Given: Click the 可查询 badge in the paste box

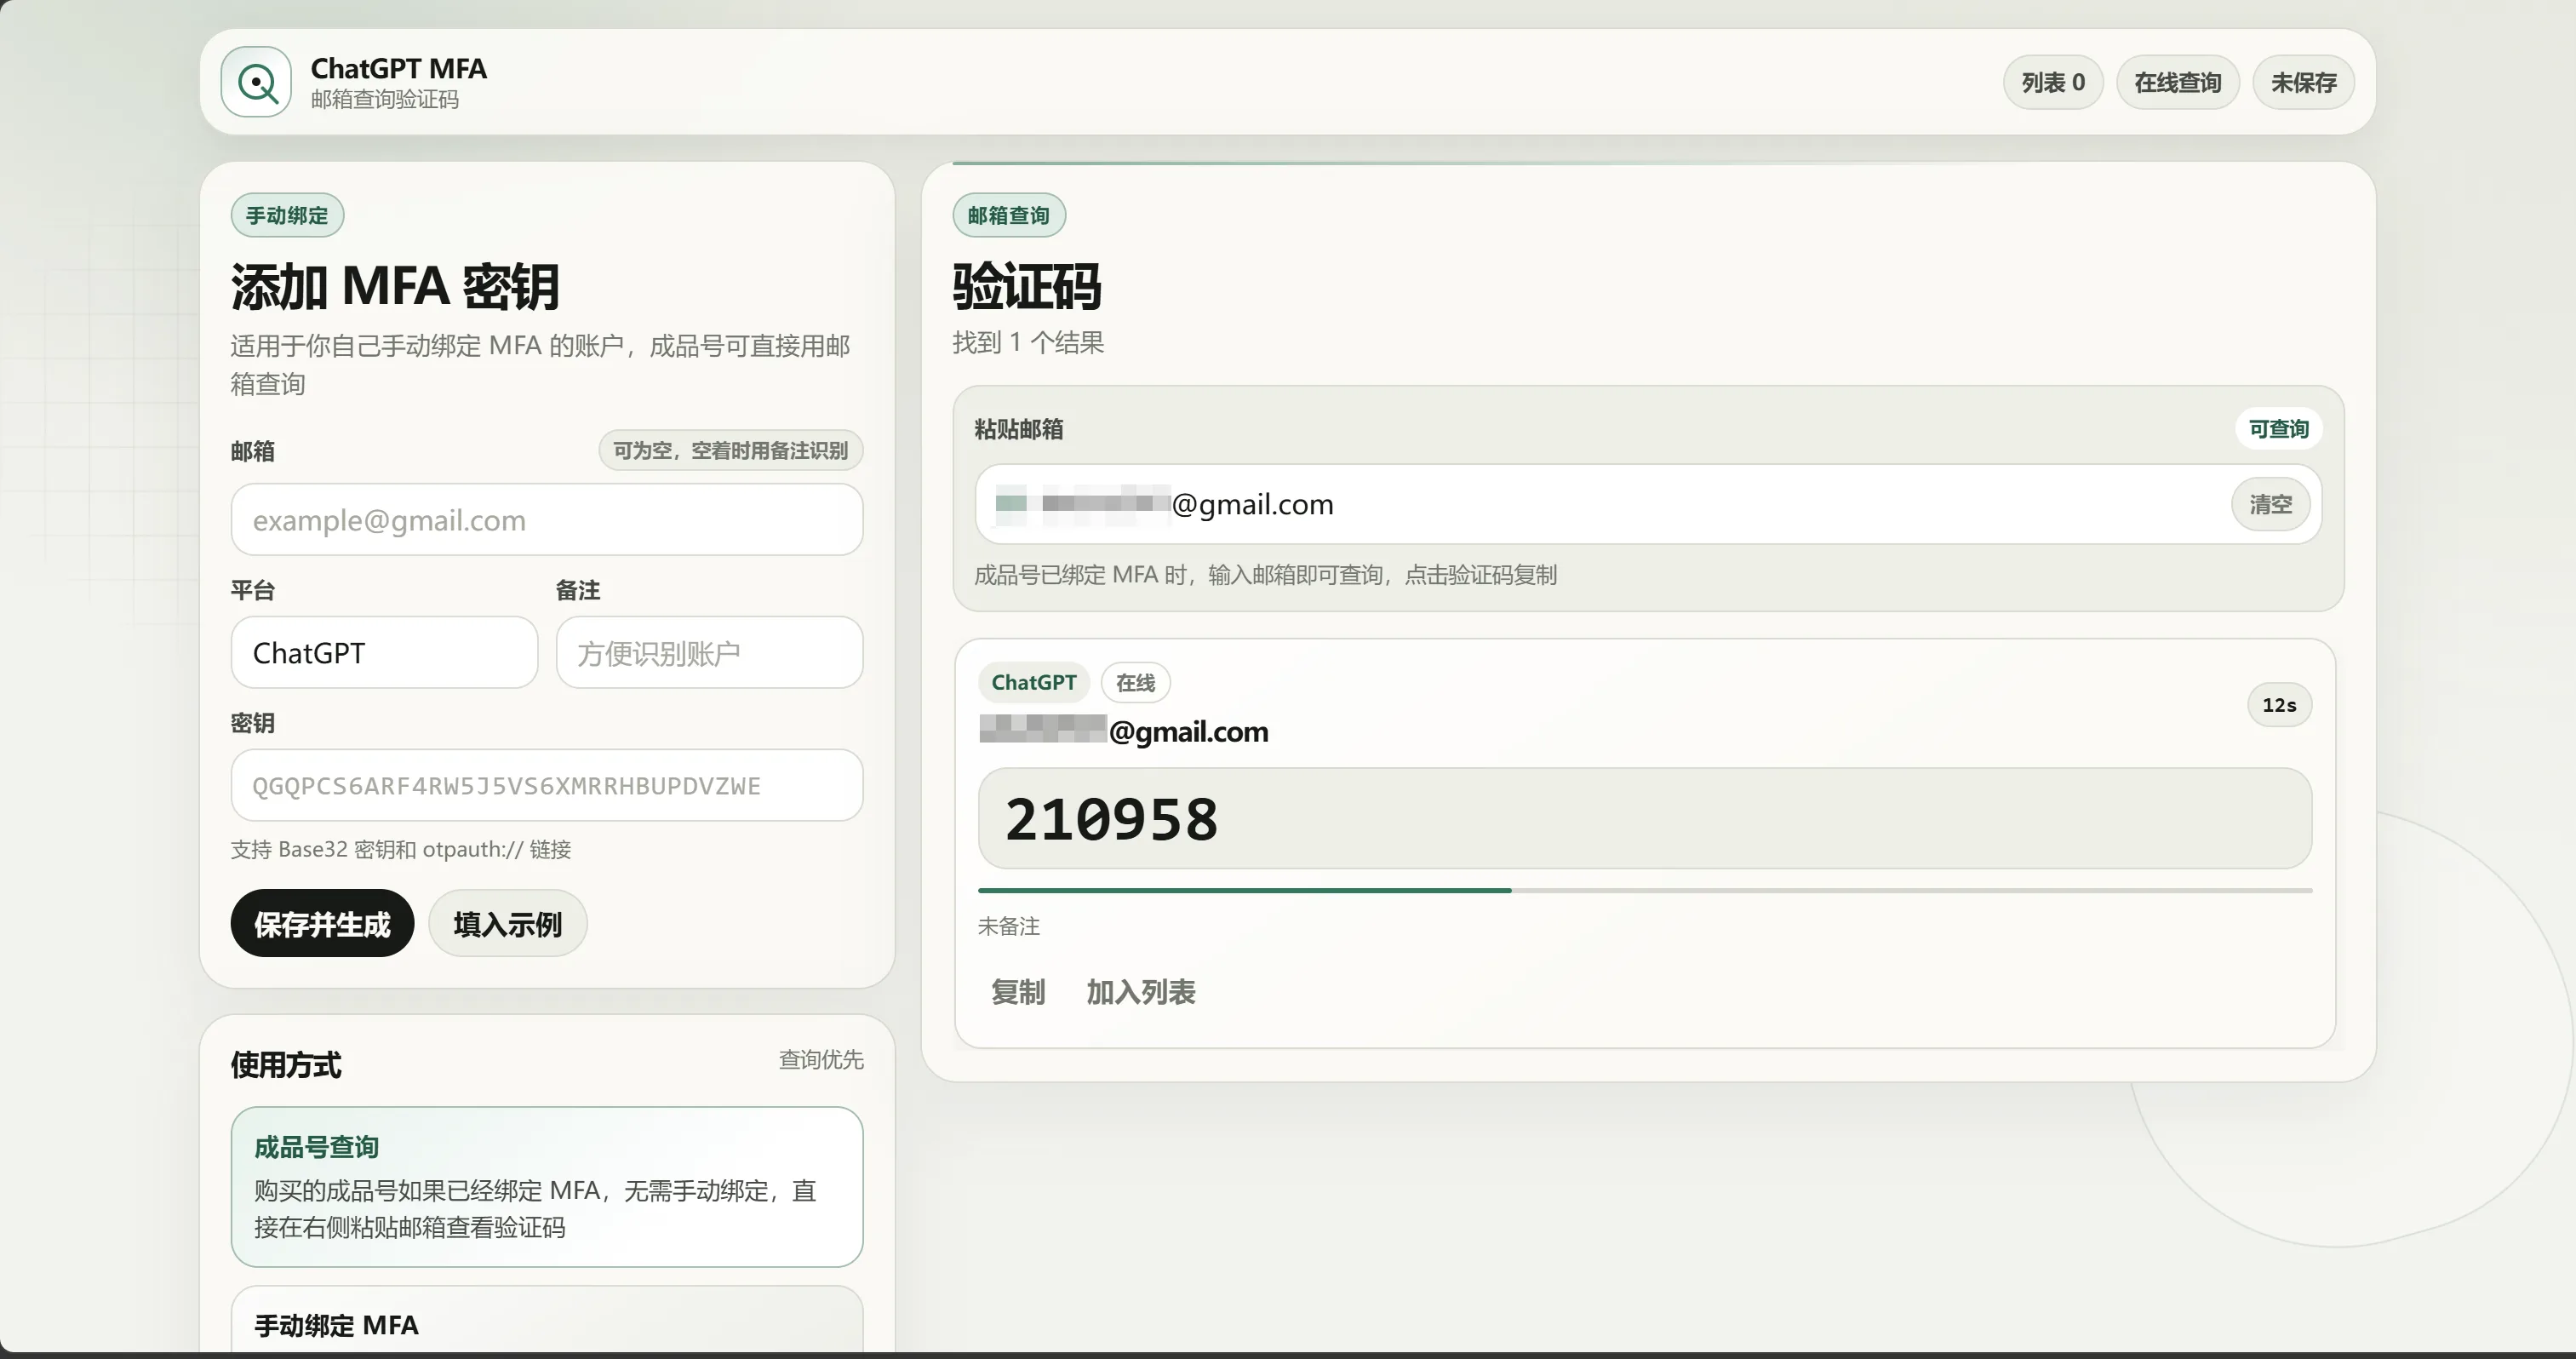Looking at the screenshot, I should pyautogui.click(x=2279, y=429).
